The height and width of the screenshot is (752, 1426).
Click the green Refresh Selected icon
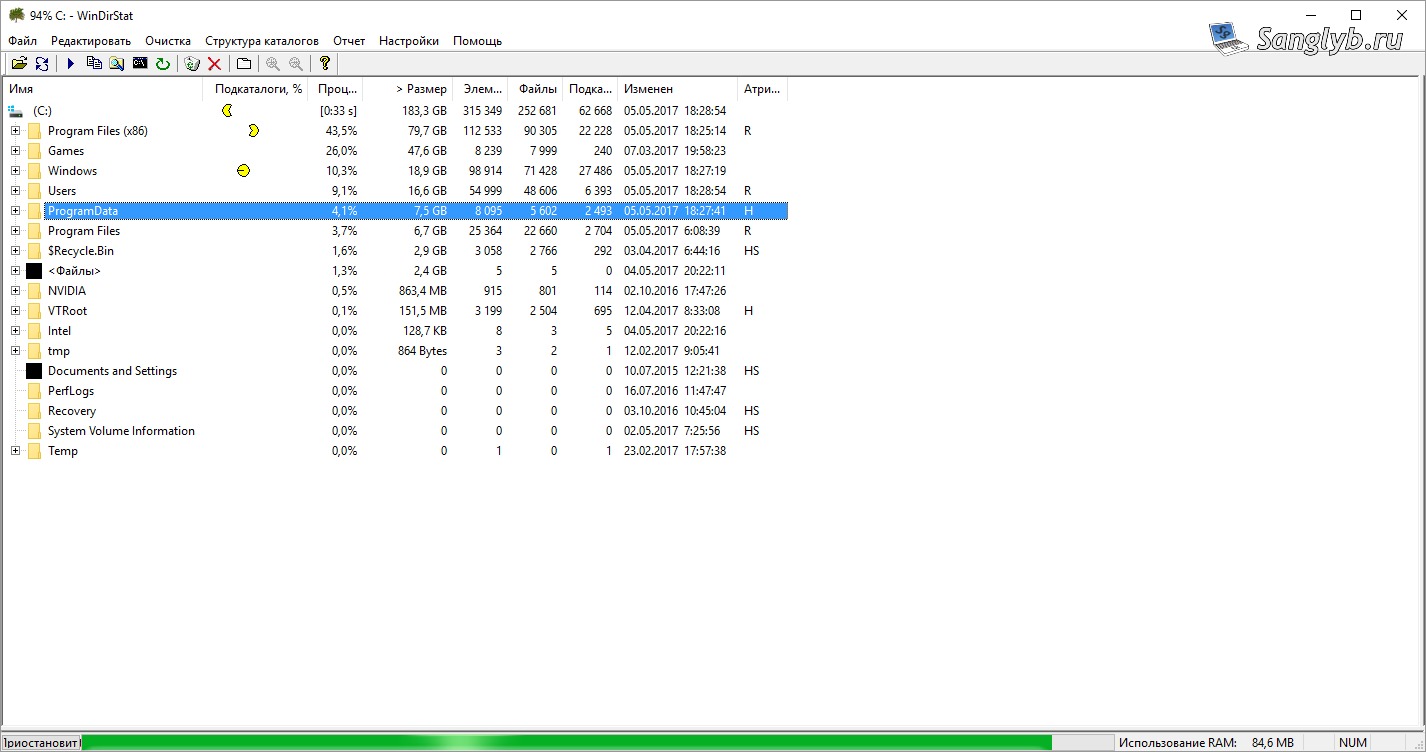[162, 63]
